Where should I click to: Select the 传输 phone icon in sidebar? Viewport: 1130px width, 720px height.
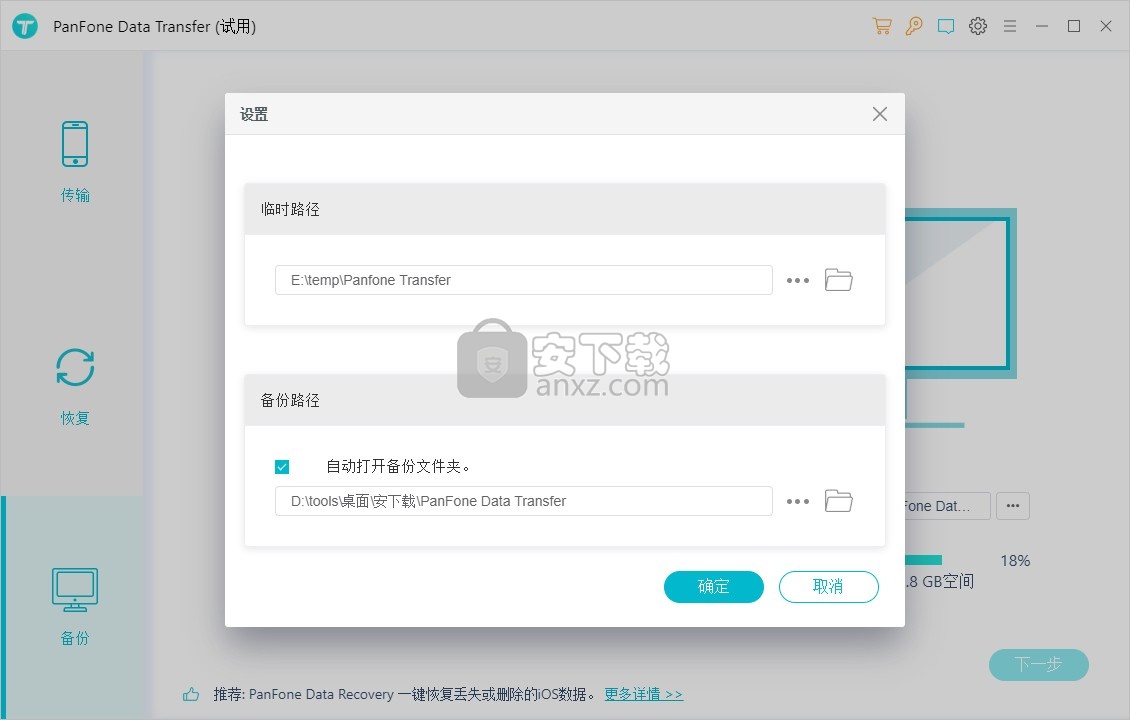(x=75, y=144)
